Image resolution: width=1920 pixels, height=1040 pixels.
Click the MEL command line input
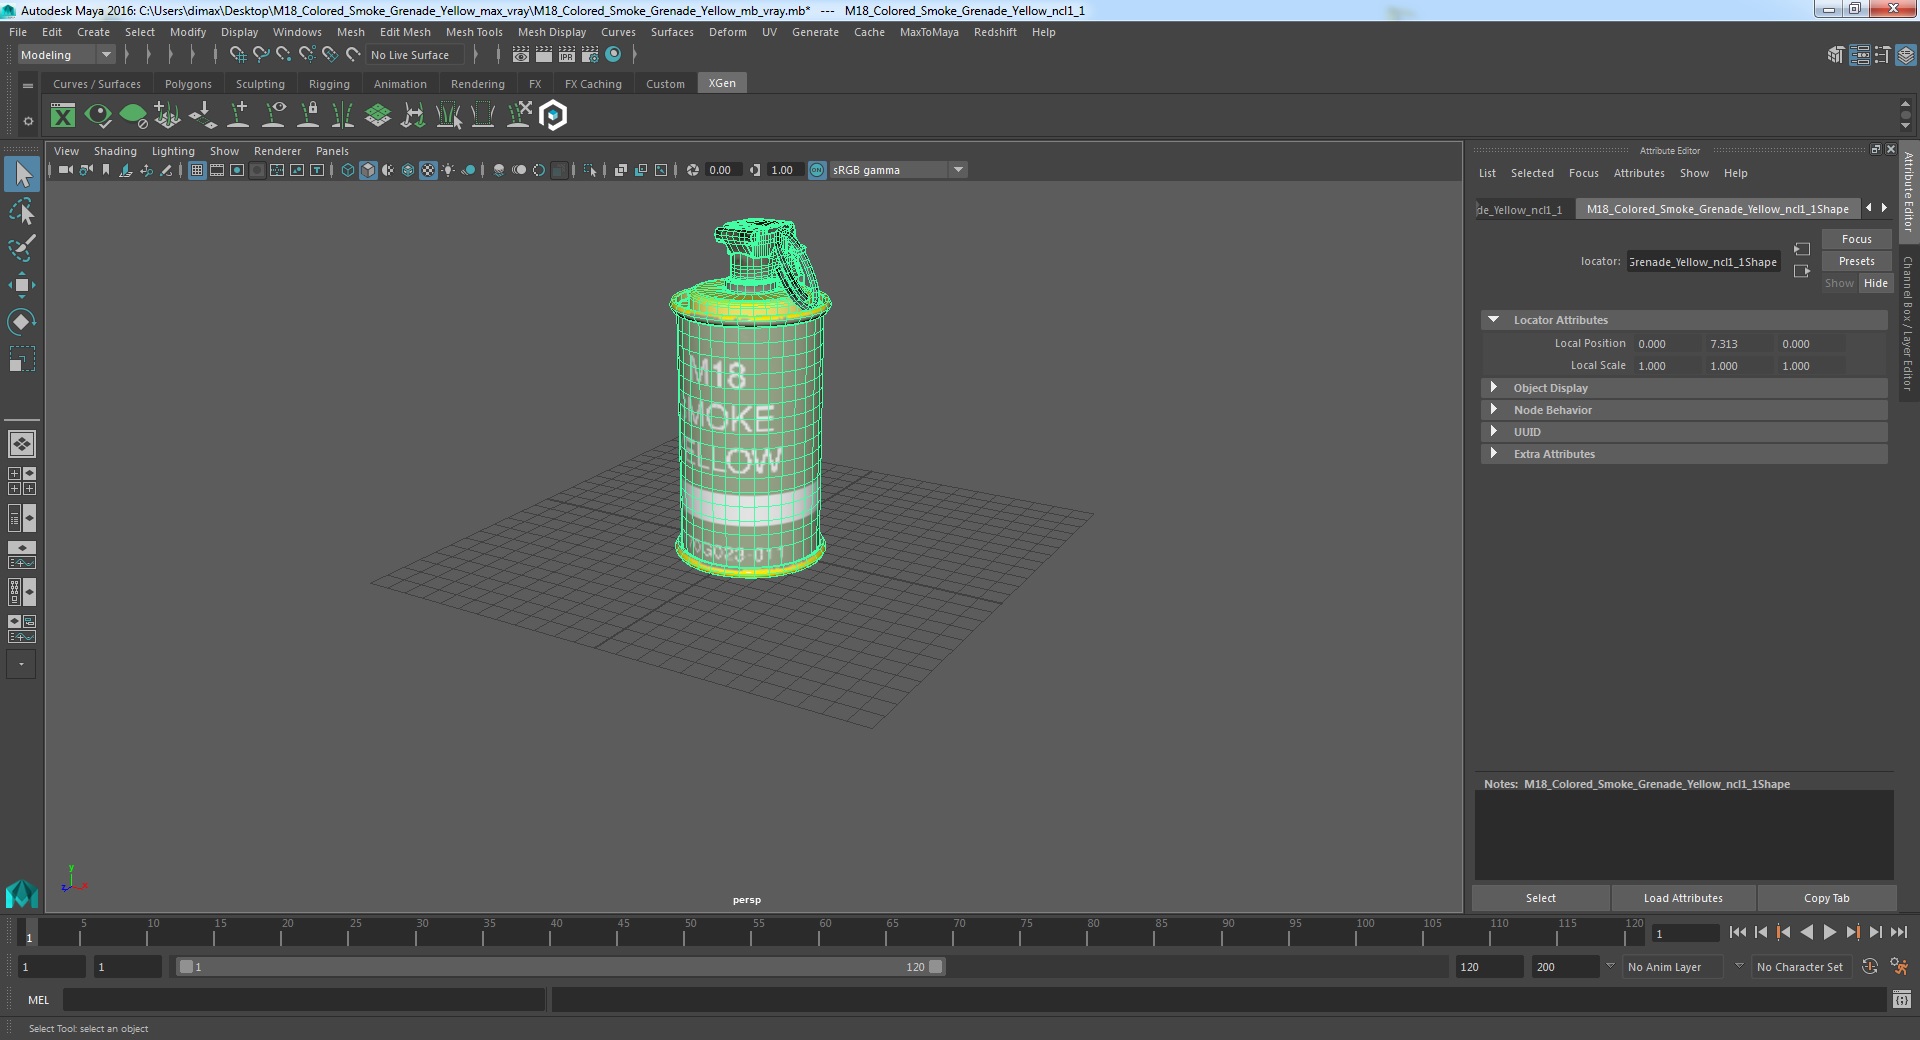(x=304, y=999)
